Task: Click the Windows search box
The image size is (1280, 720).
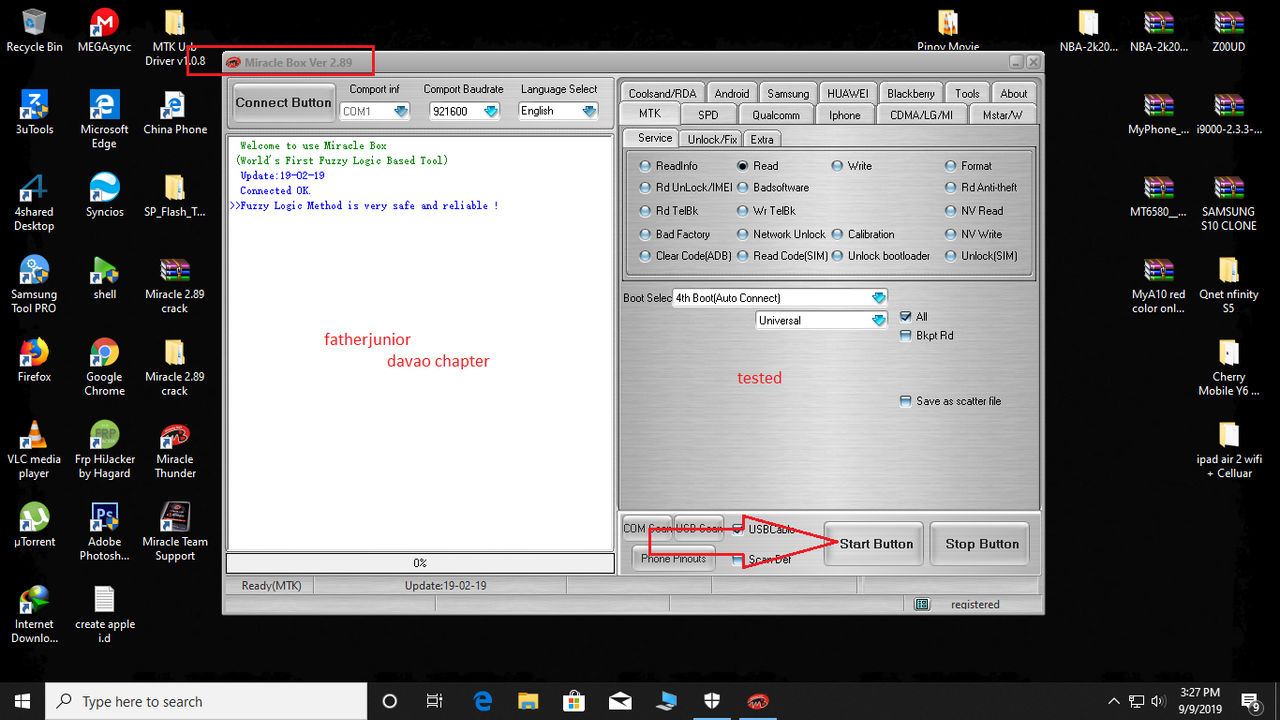Action: 207,701
